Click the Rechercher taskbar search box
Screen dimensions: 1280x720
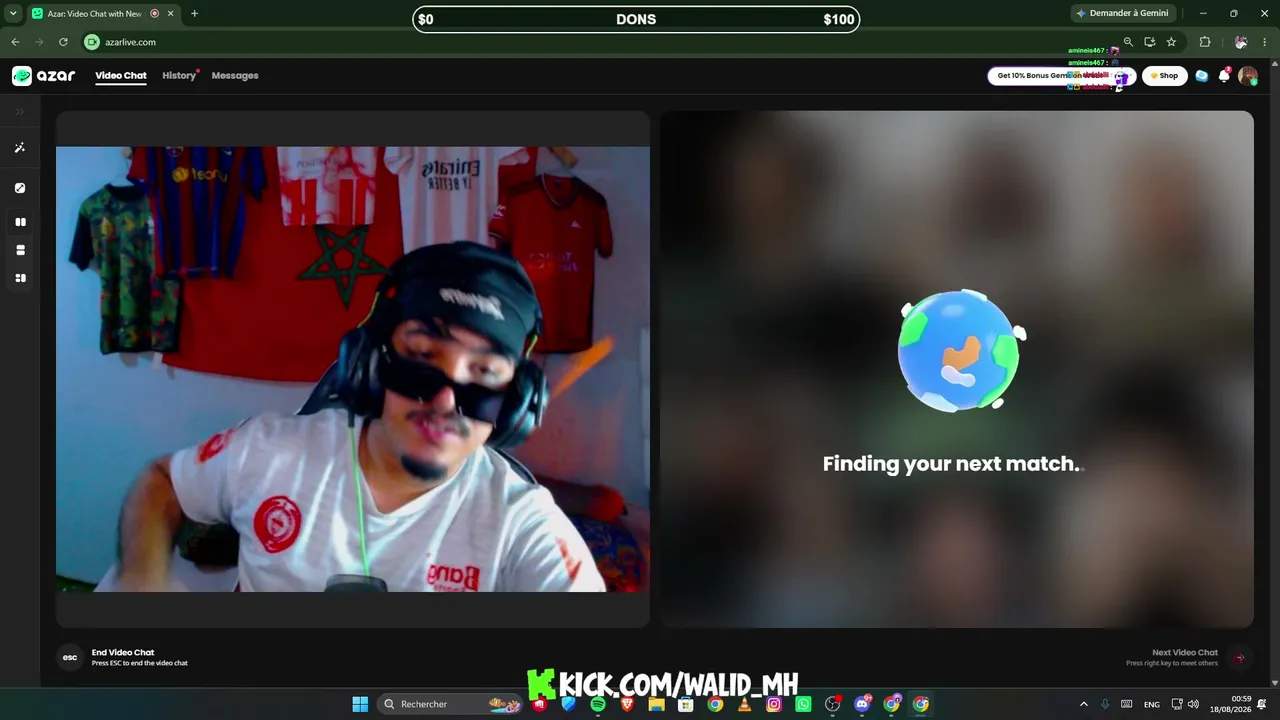click(451, 704)
